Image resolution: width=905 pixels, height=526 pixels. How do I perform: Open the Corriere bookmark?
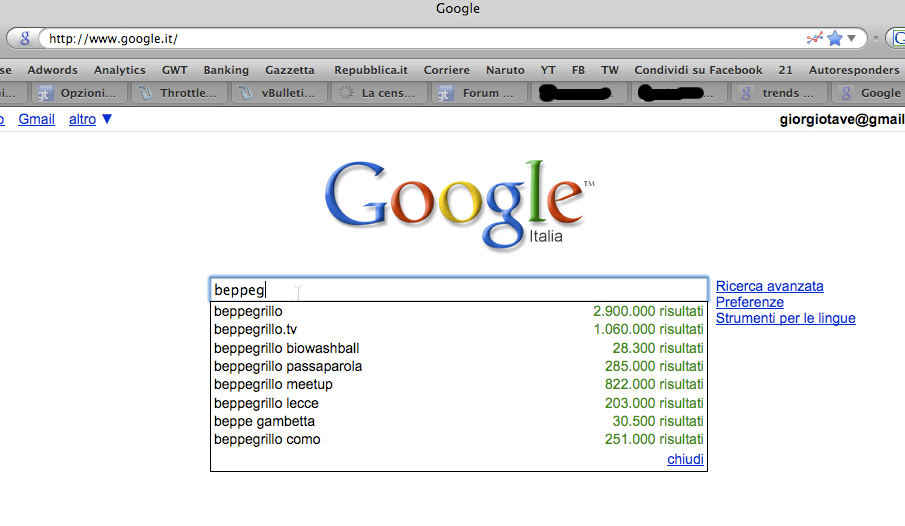coord(447,70)
